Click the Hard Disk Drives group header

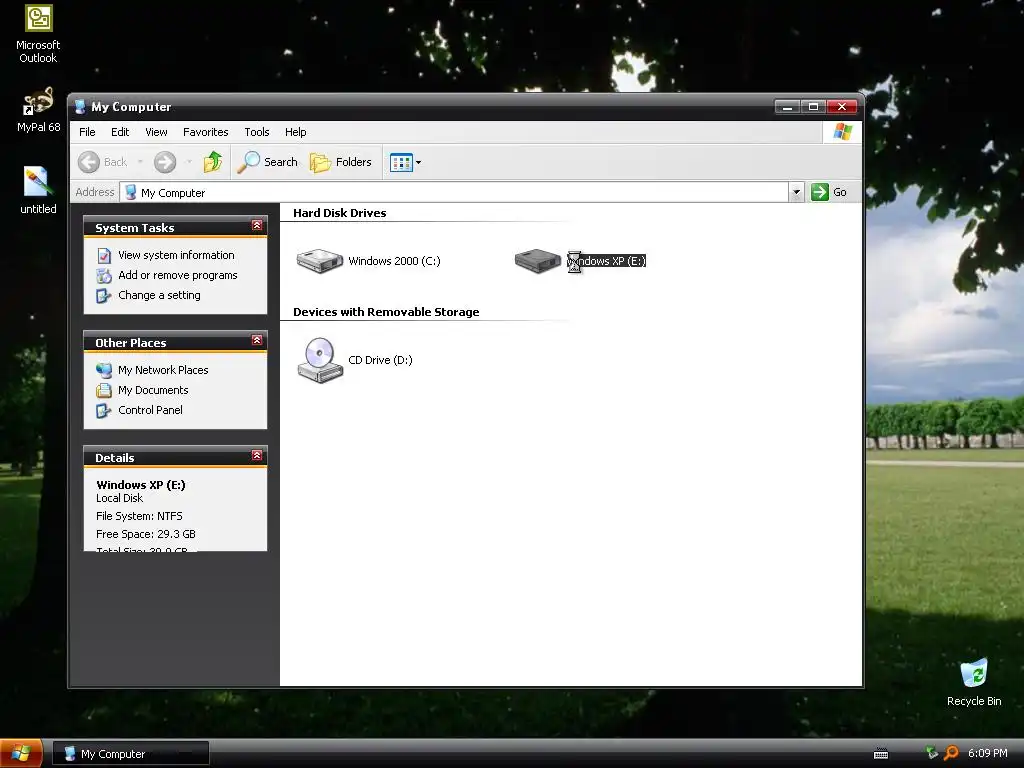click(x=340, y=213)
